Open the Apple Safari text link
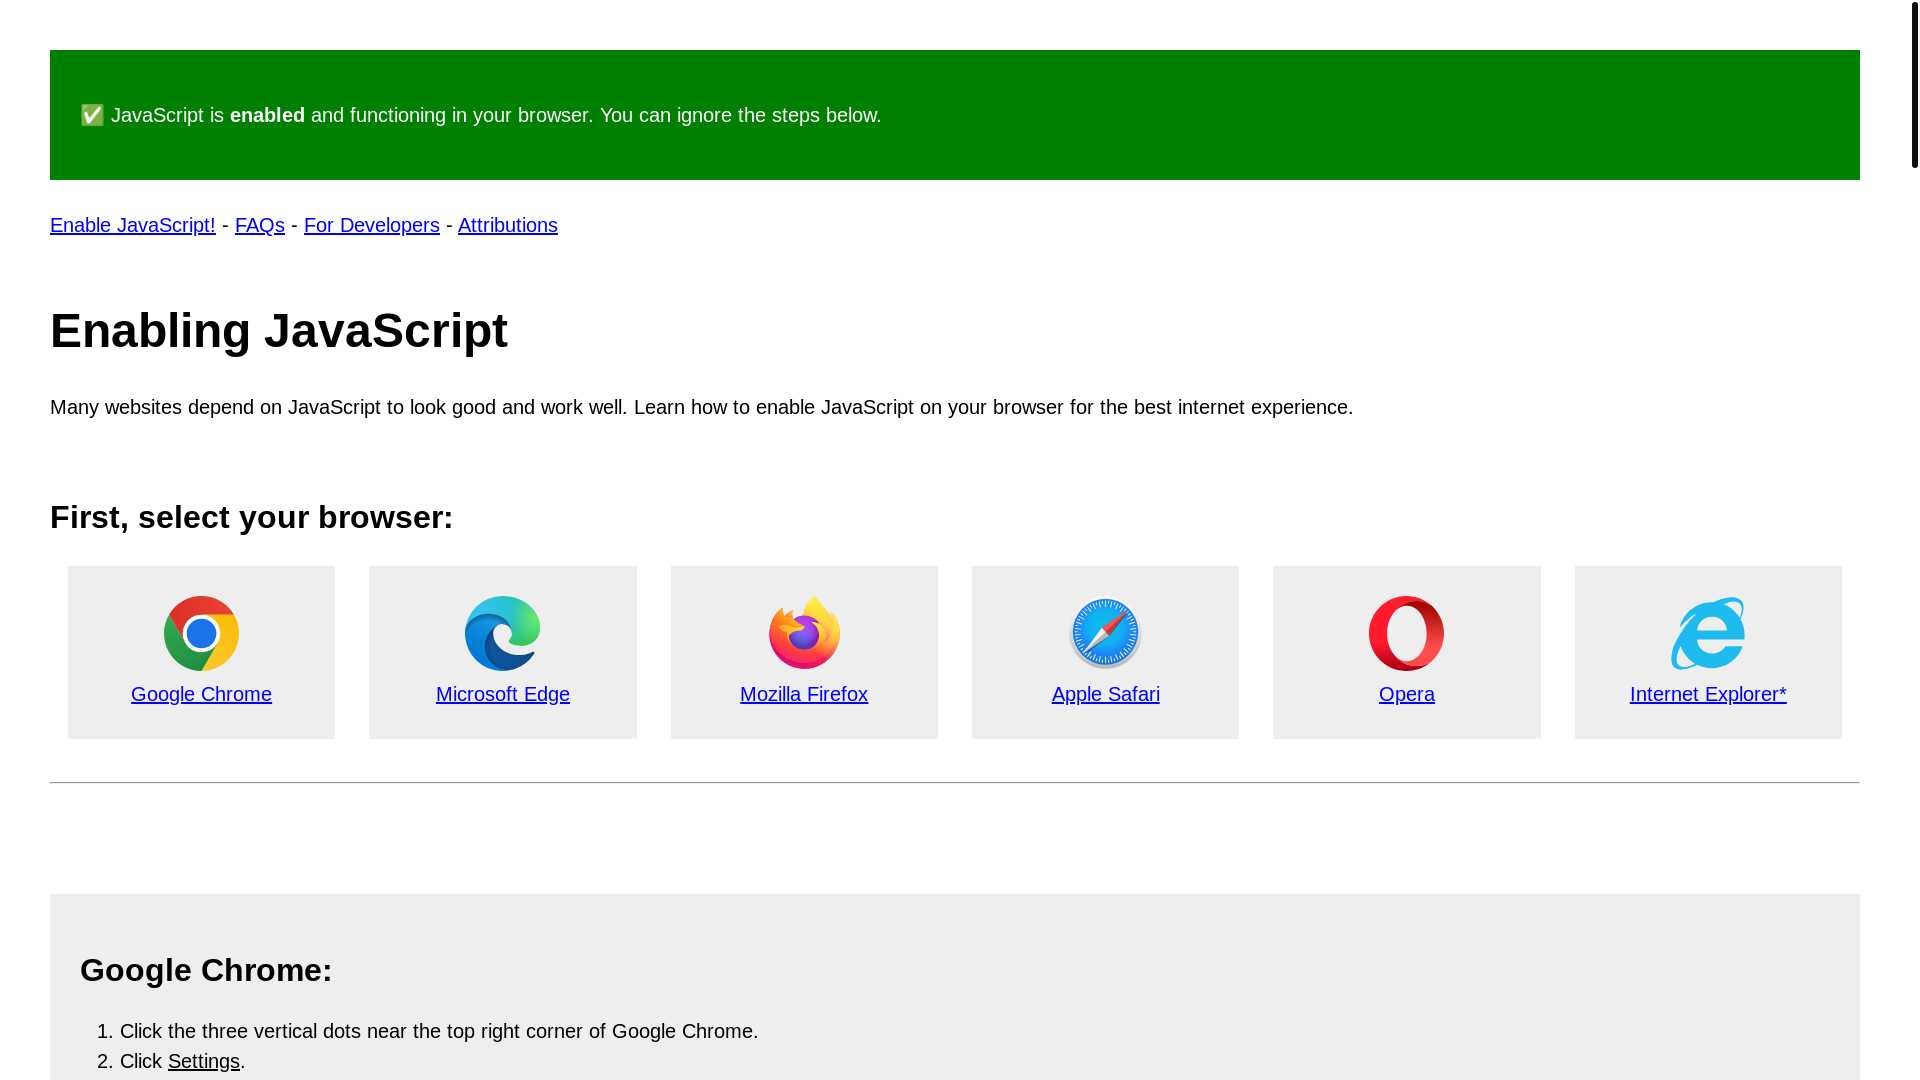Screen dimensions: 1920x1080 pos(1106,694)
